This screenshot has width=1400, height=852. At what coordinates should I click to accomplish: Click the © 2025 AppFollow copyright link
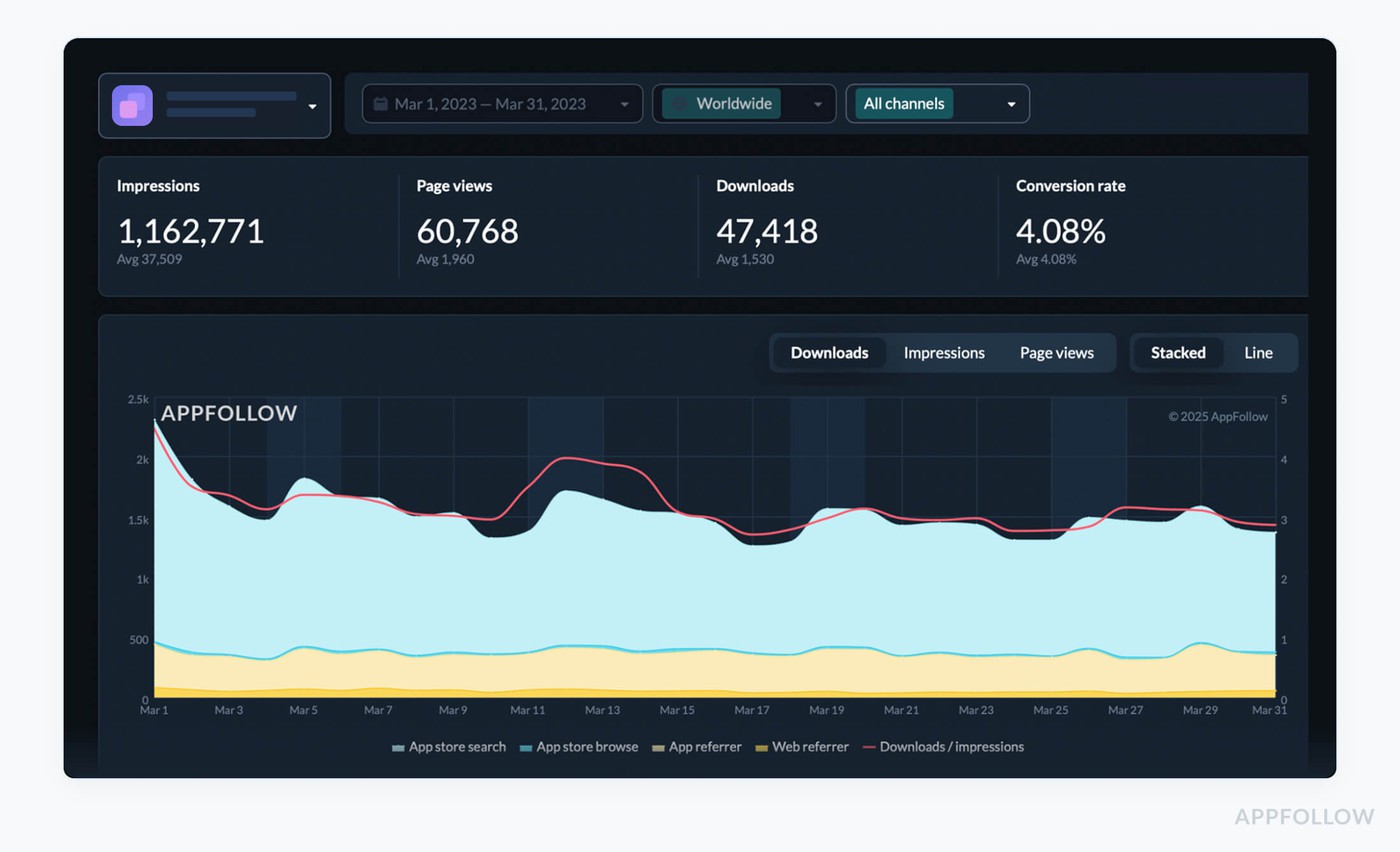[1218, 417]
